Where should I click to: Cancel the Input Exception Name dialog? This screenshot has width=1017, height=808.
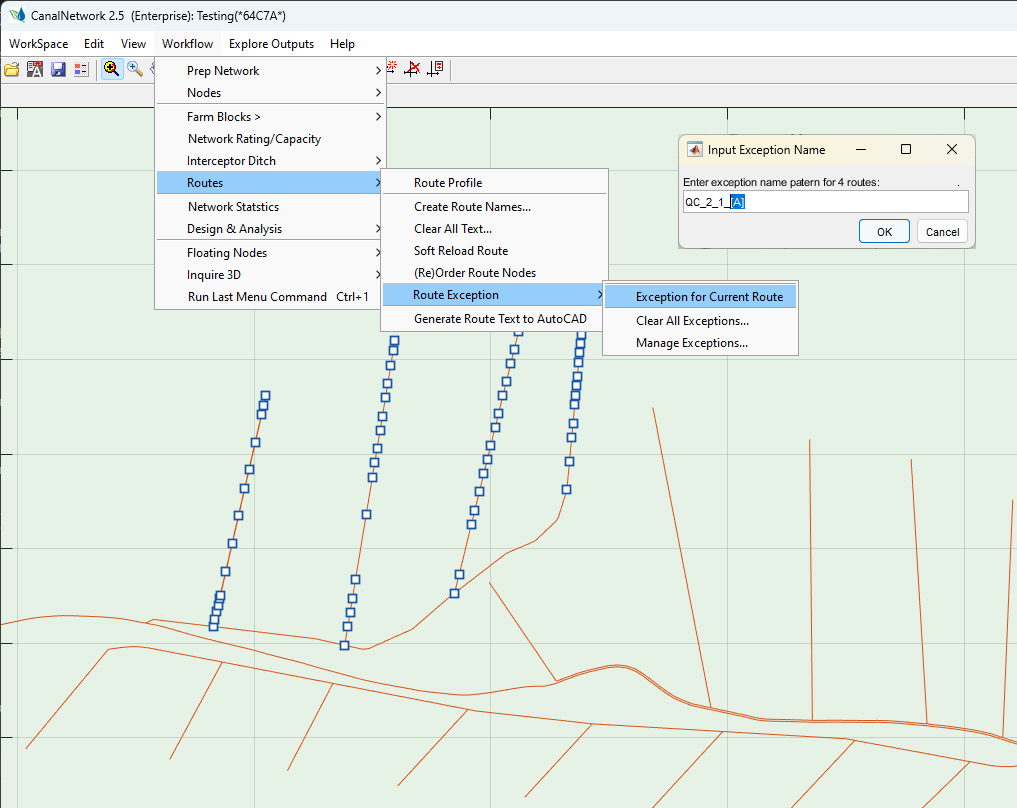(x=942, y=232)
